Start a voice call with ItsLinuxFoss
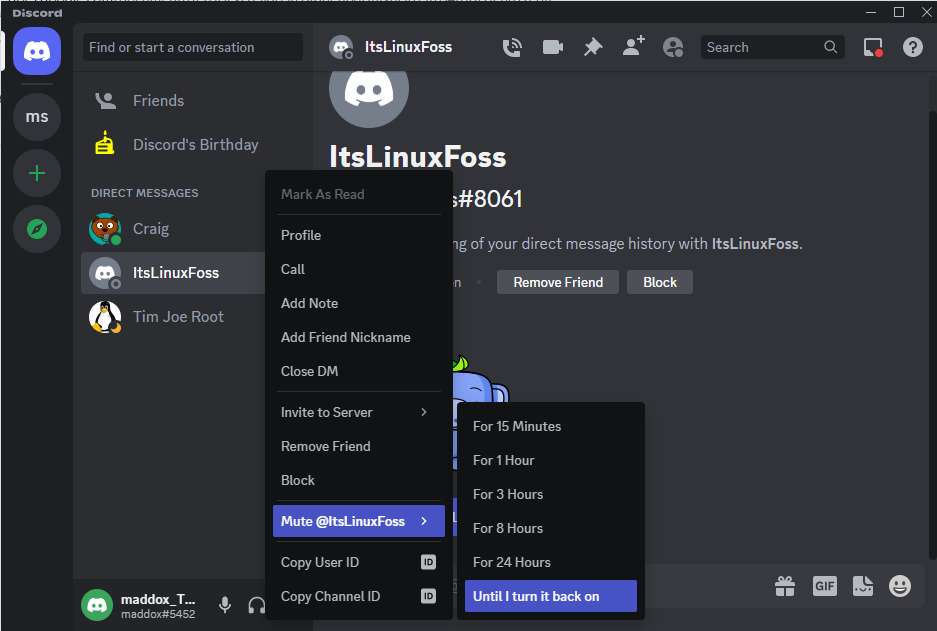This screenshot has height=631, width=937. pos(512,47)
